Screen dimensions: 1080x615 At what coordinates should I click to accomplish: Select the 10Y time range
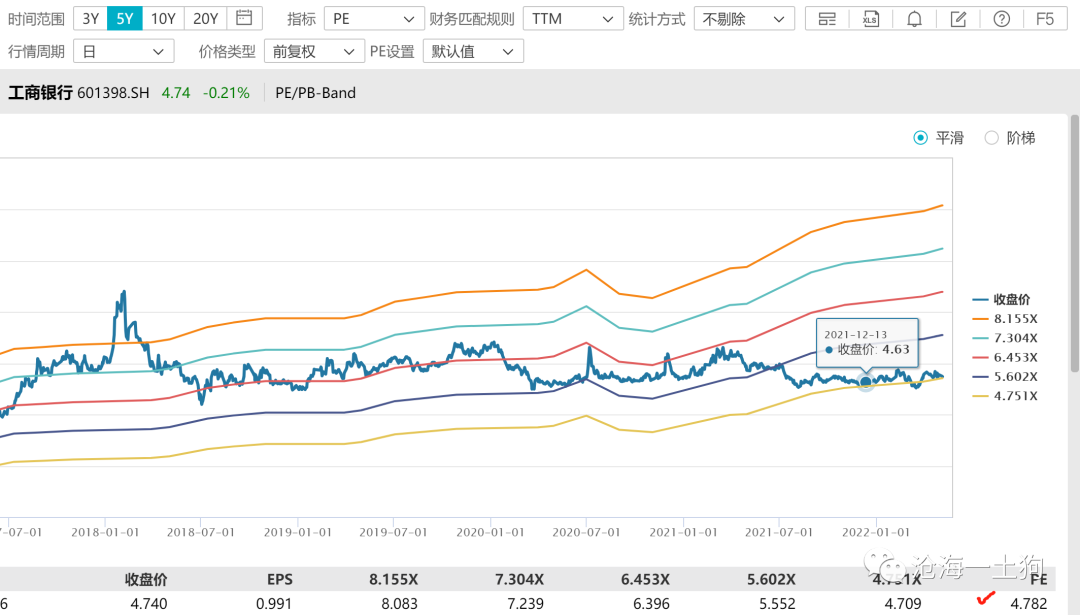[163, 19]
